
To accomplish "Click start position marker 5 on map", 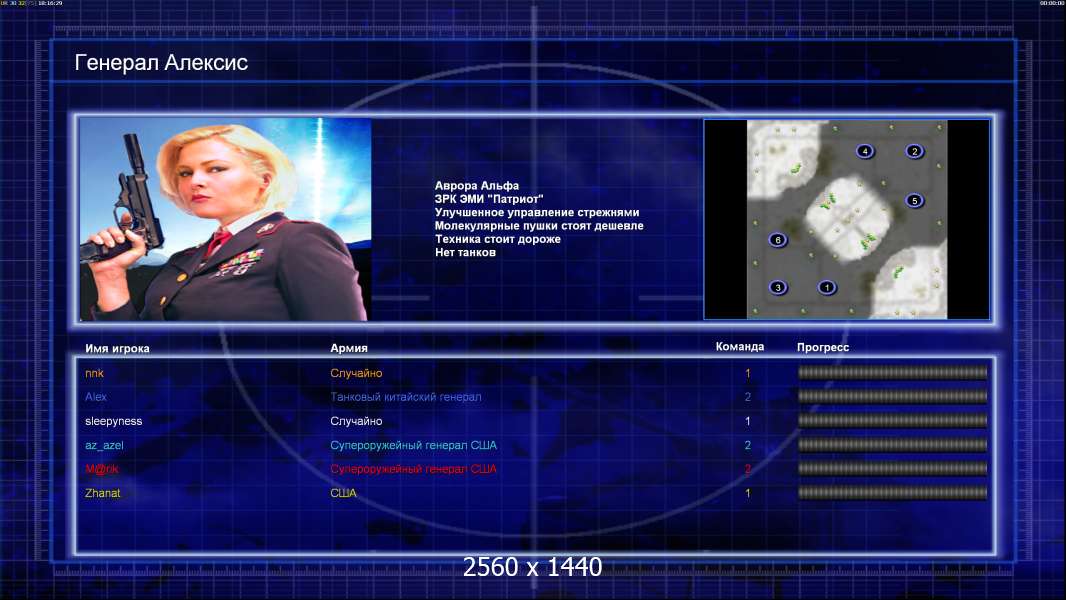I will tap(914, 200).
